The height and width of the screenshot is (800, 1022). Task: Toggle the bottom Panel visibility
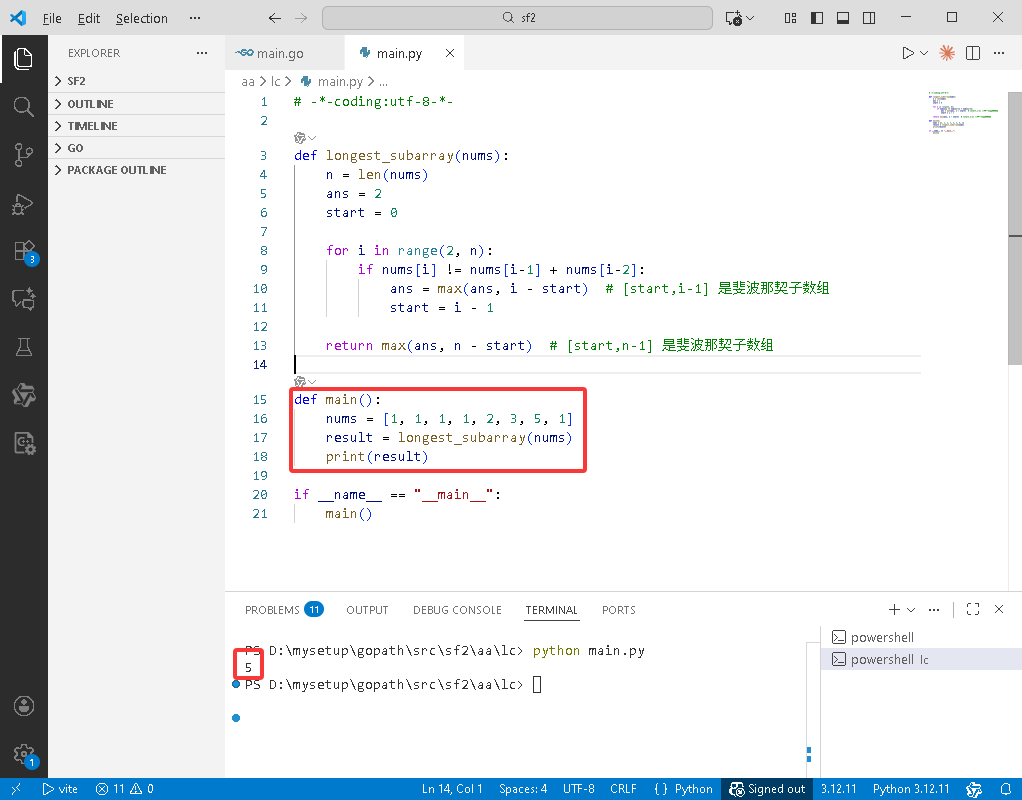coord(843,18)
